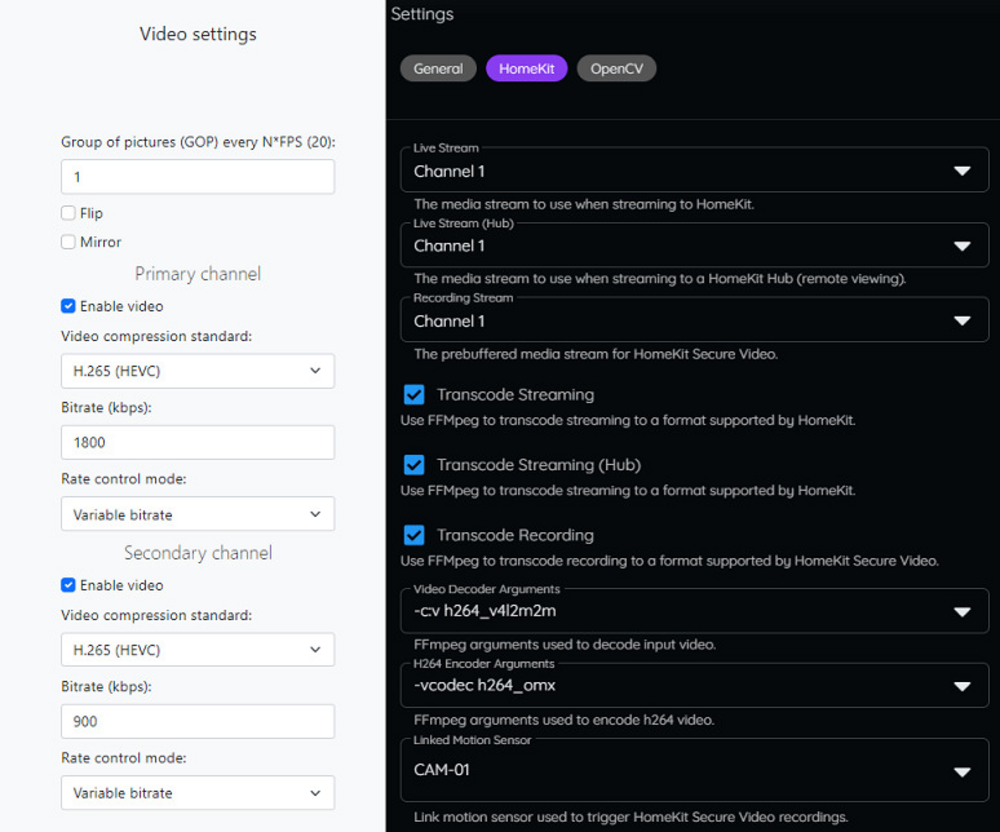Disable Transcode Streaming (Hub) checkbox
This screenshot has width=1000, height=832.
point(414,465)
